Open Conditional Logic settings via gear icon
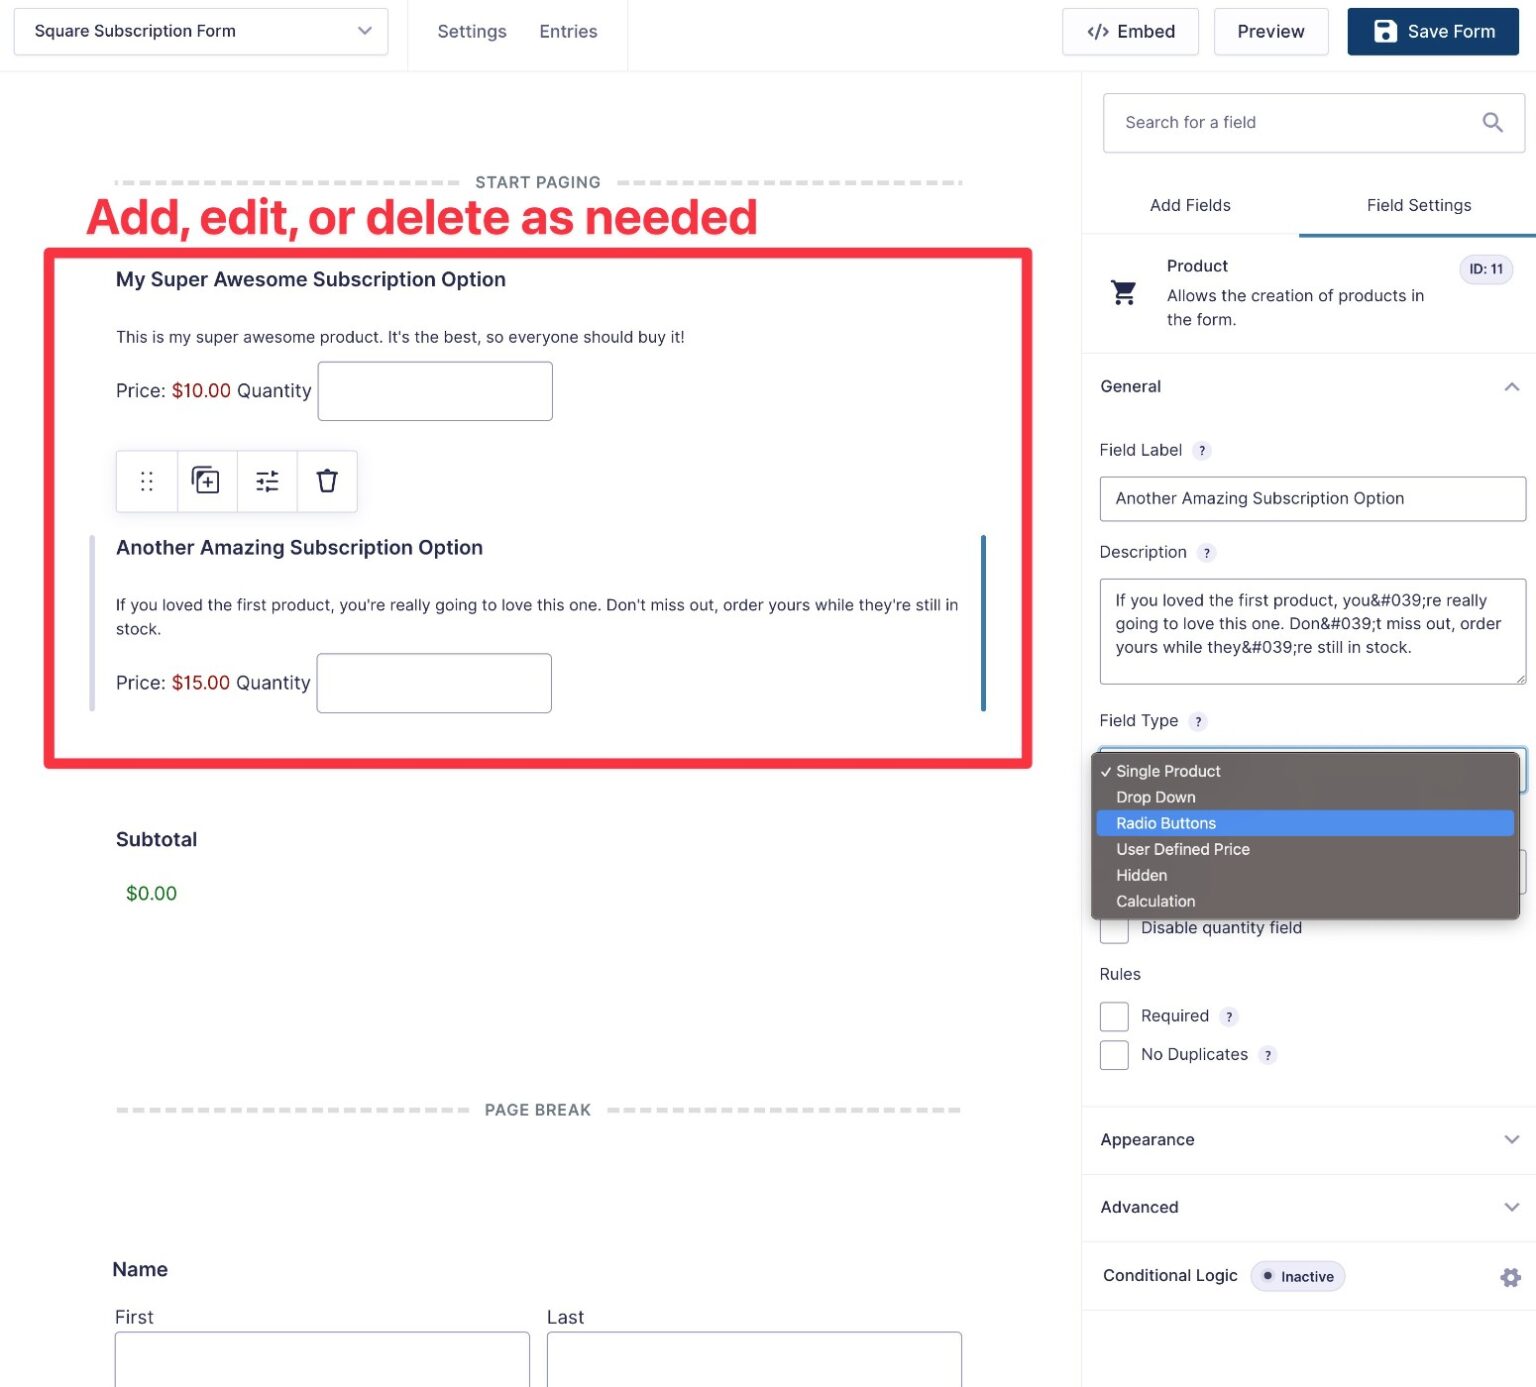Screen dimensions: 1536x1387 tap(1509, 1277)
